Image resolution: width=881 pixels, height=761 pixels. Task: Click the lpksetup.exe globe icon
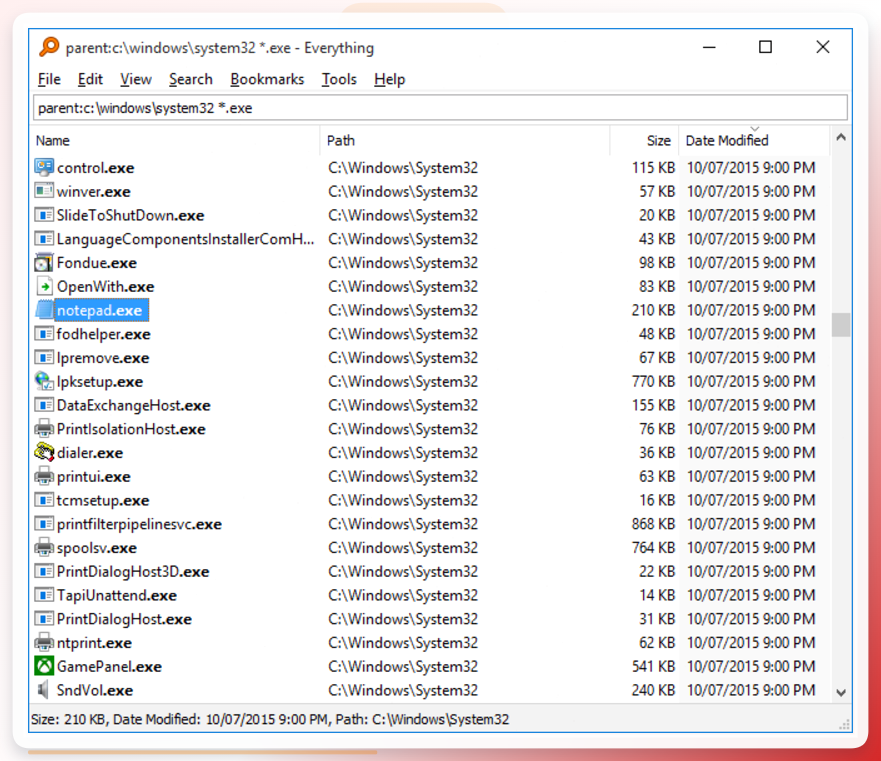pyautogui.click(x=44, y=381)
